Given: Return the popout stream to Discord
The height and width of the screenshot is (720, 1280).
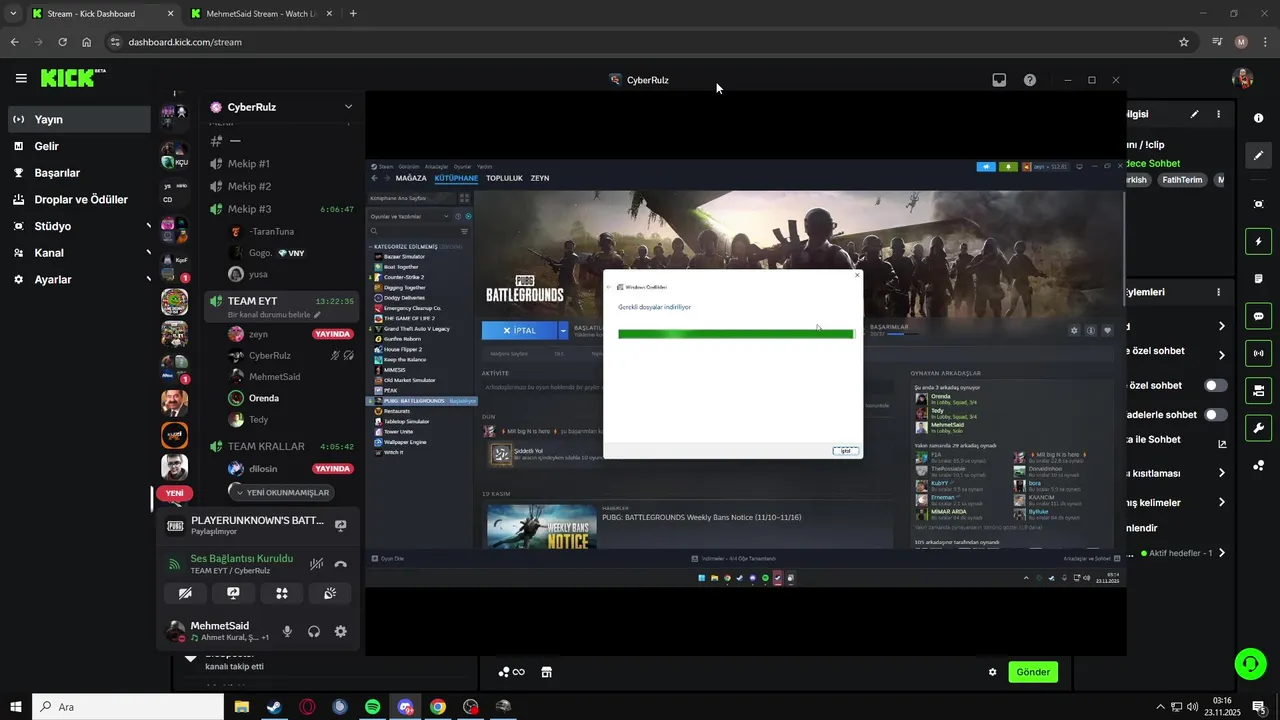Looking at the screenshot, I should [999, 80].
